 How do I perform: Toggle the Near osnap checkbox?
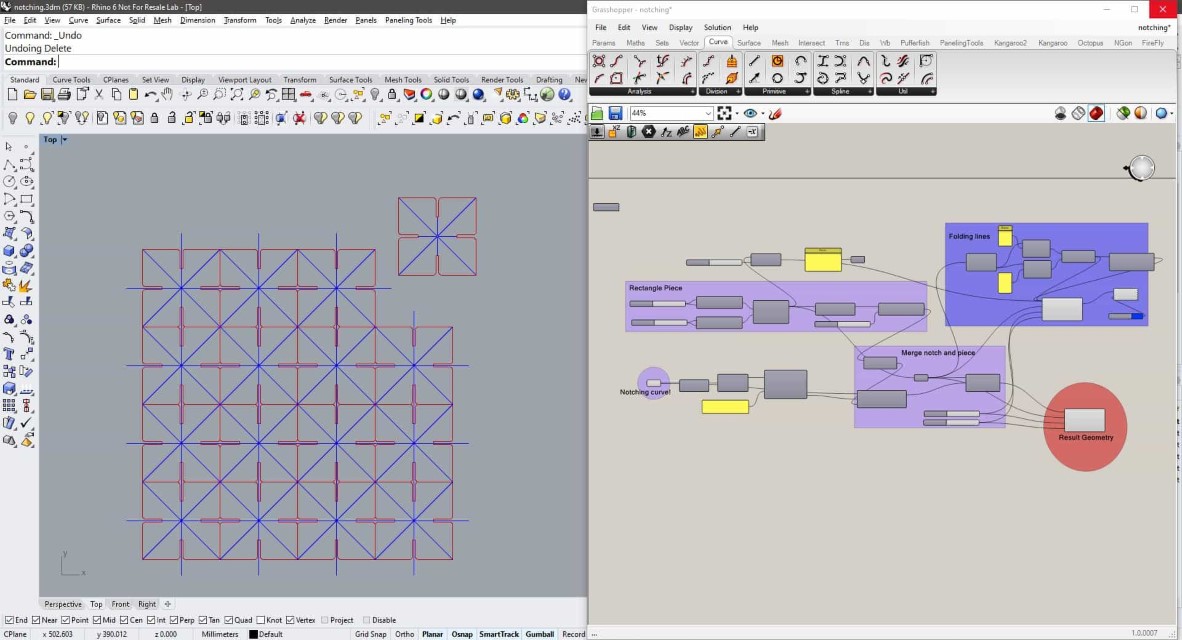(x=36, y=620)
